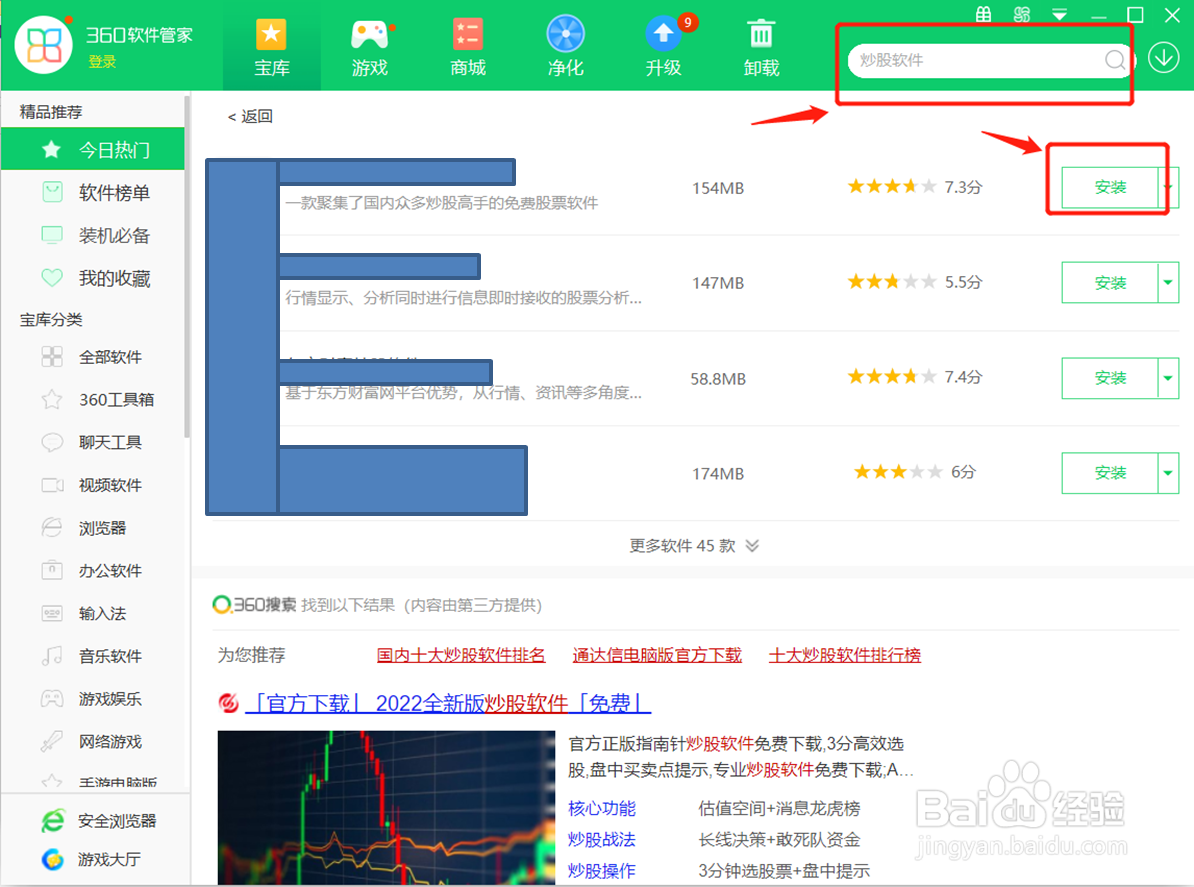Click description 一款聚集了国内众多炒股高手的免费股票软件
The height and width of the screenshot is (887, 1194).
point(442,203)
